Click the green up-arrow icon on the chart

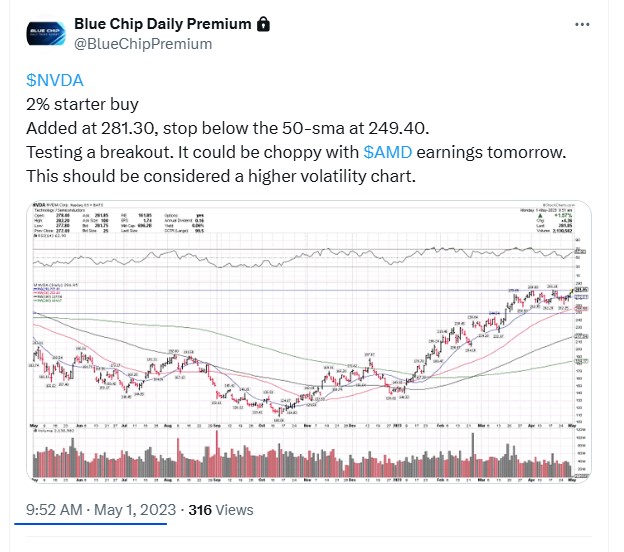pos(540,216)
